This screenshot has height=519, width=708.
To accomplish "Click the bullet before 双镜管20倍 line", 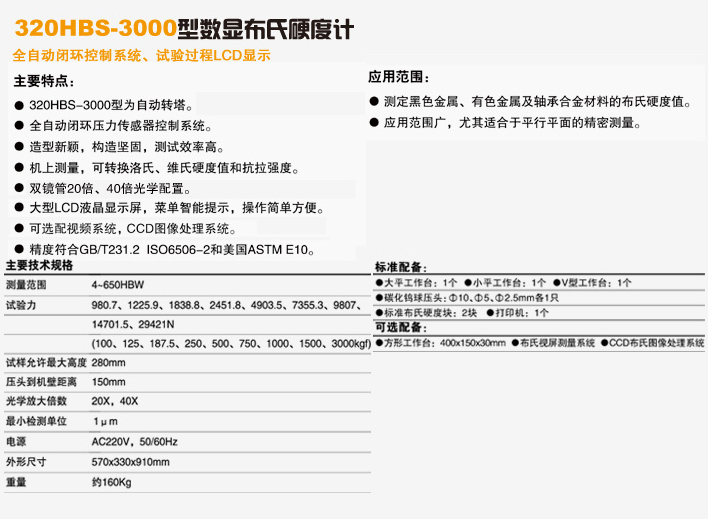I will 19,188.
